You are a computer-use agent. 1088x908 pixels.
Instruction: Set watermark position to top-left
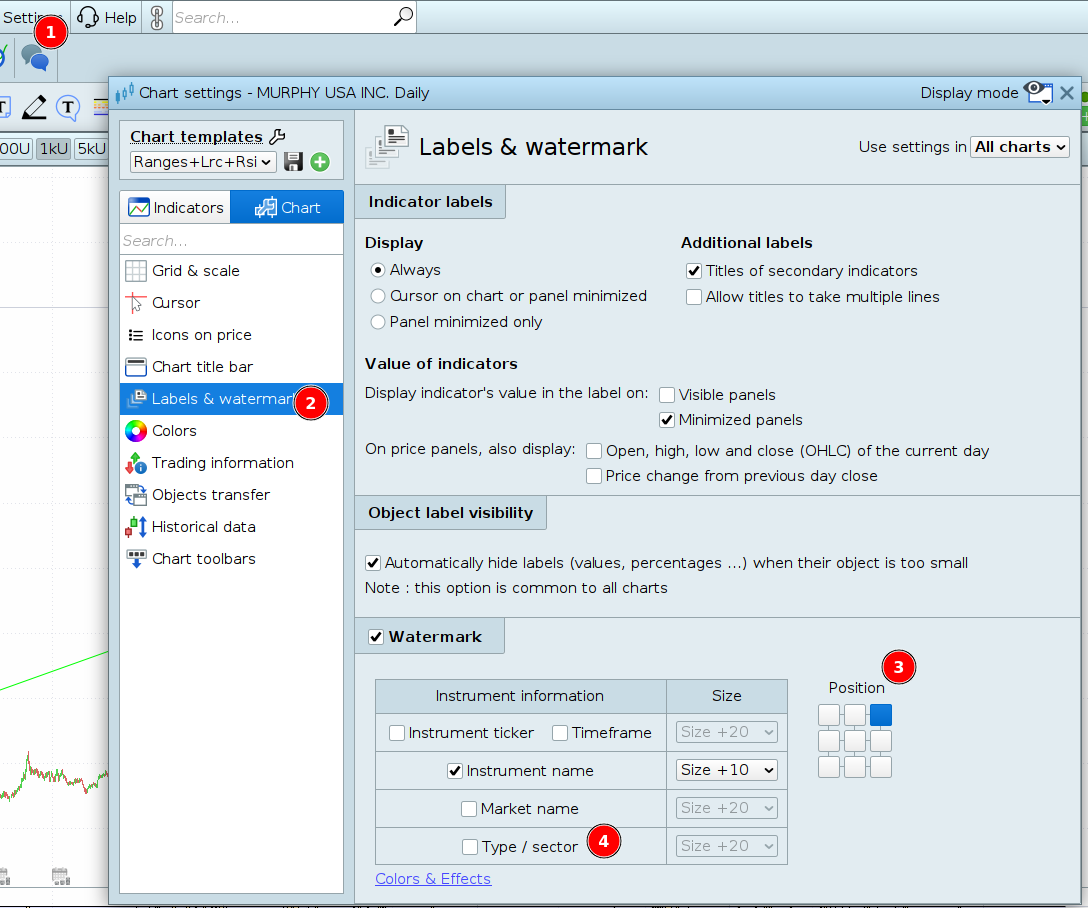[829, 715]
